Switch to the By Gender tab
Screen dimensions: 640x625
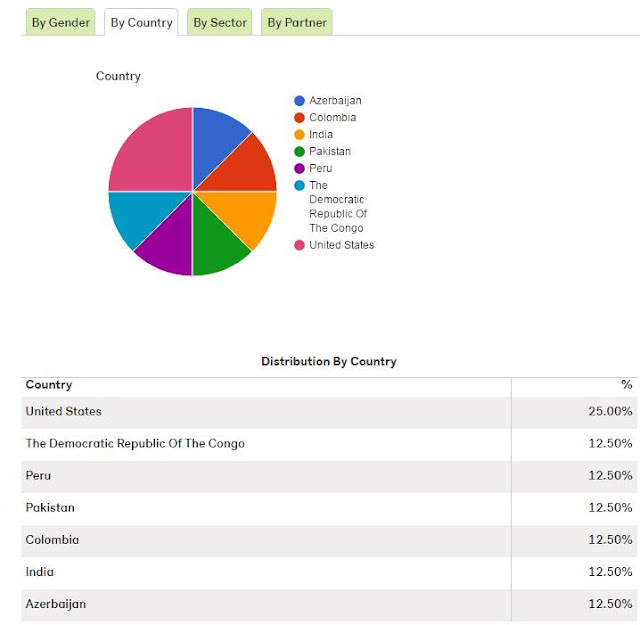pos(60,22)
